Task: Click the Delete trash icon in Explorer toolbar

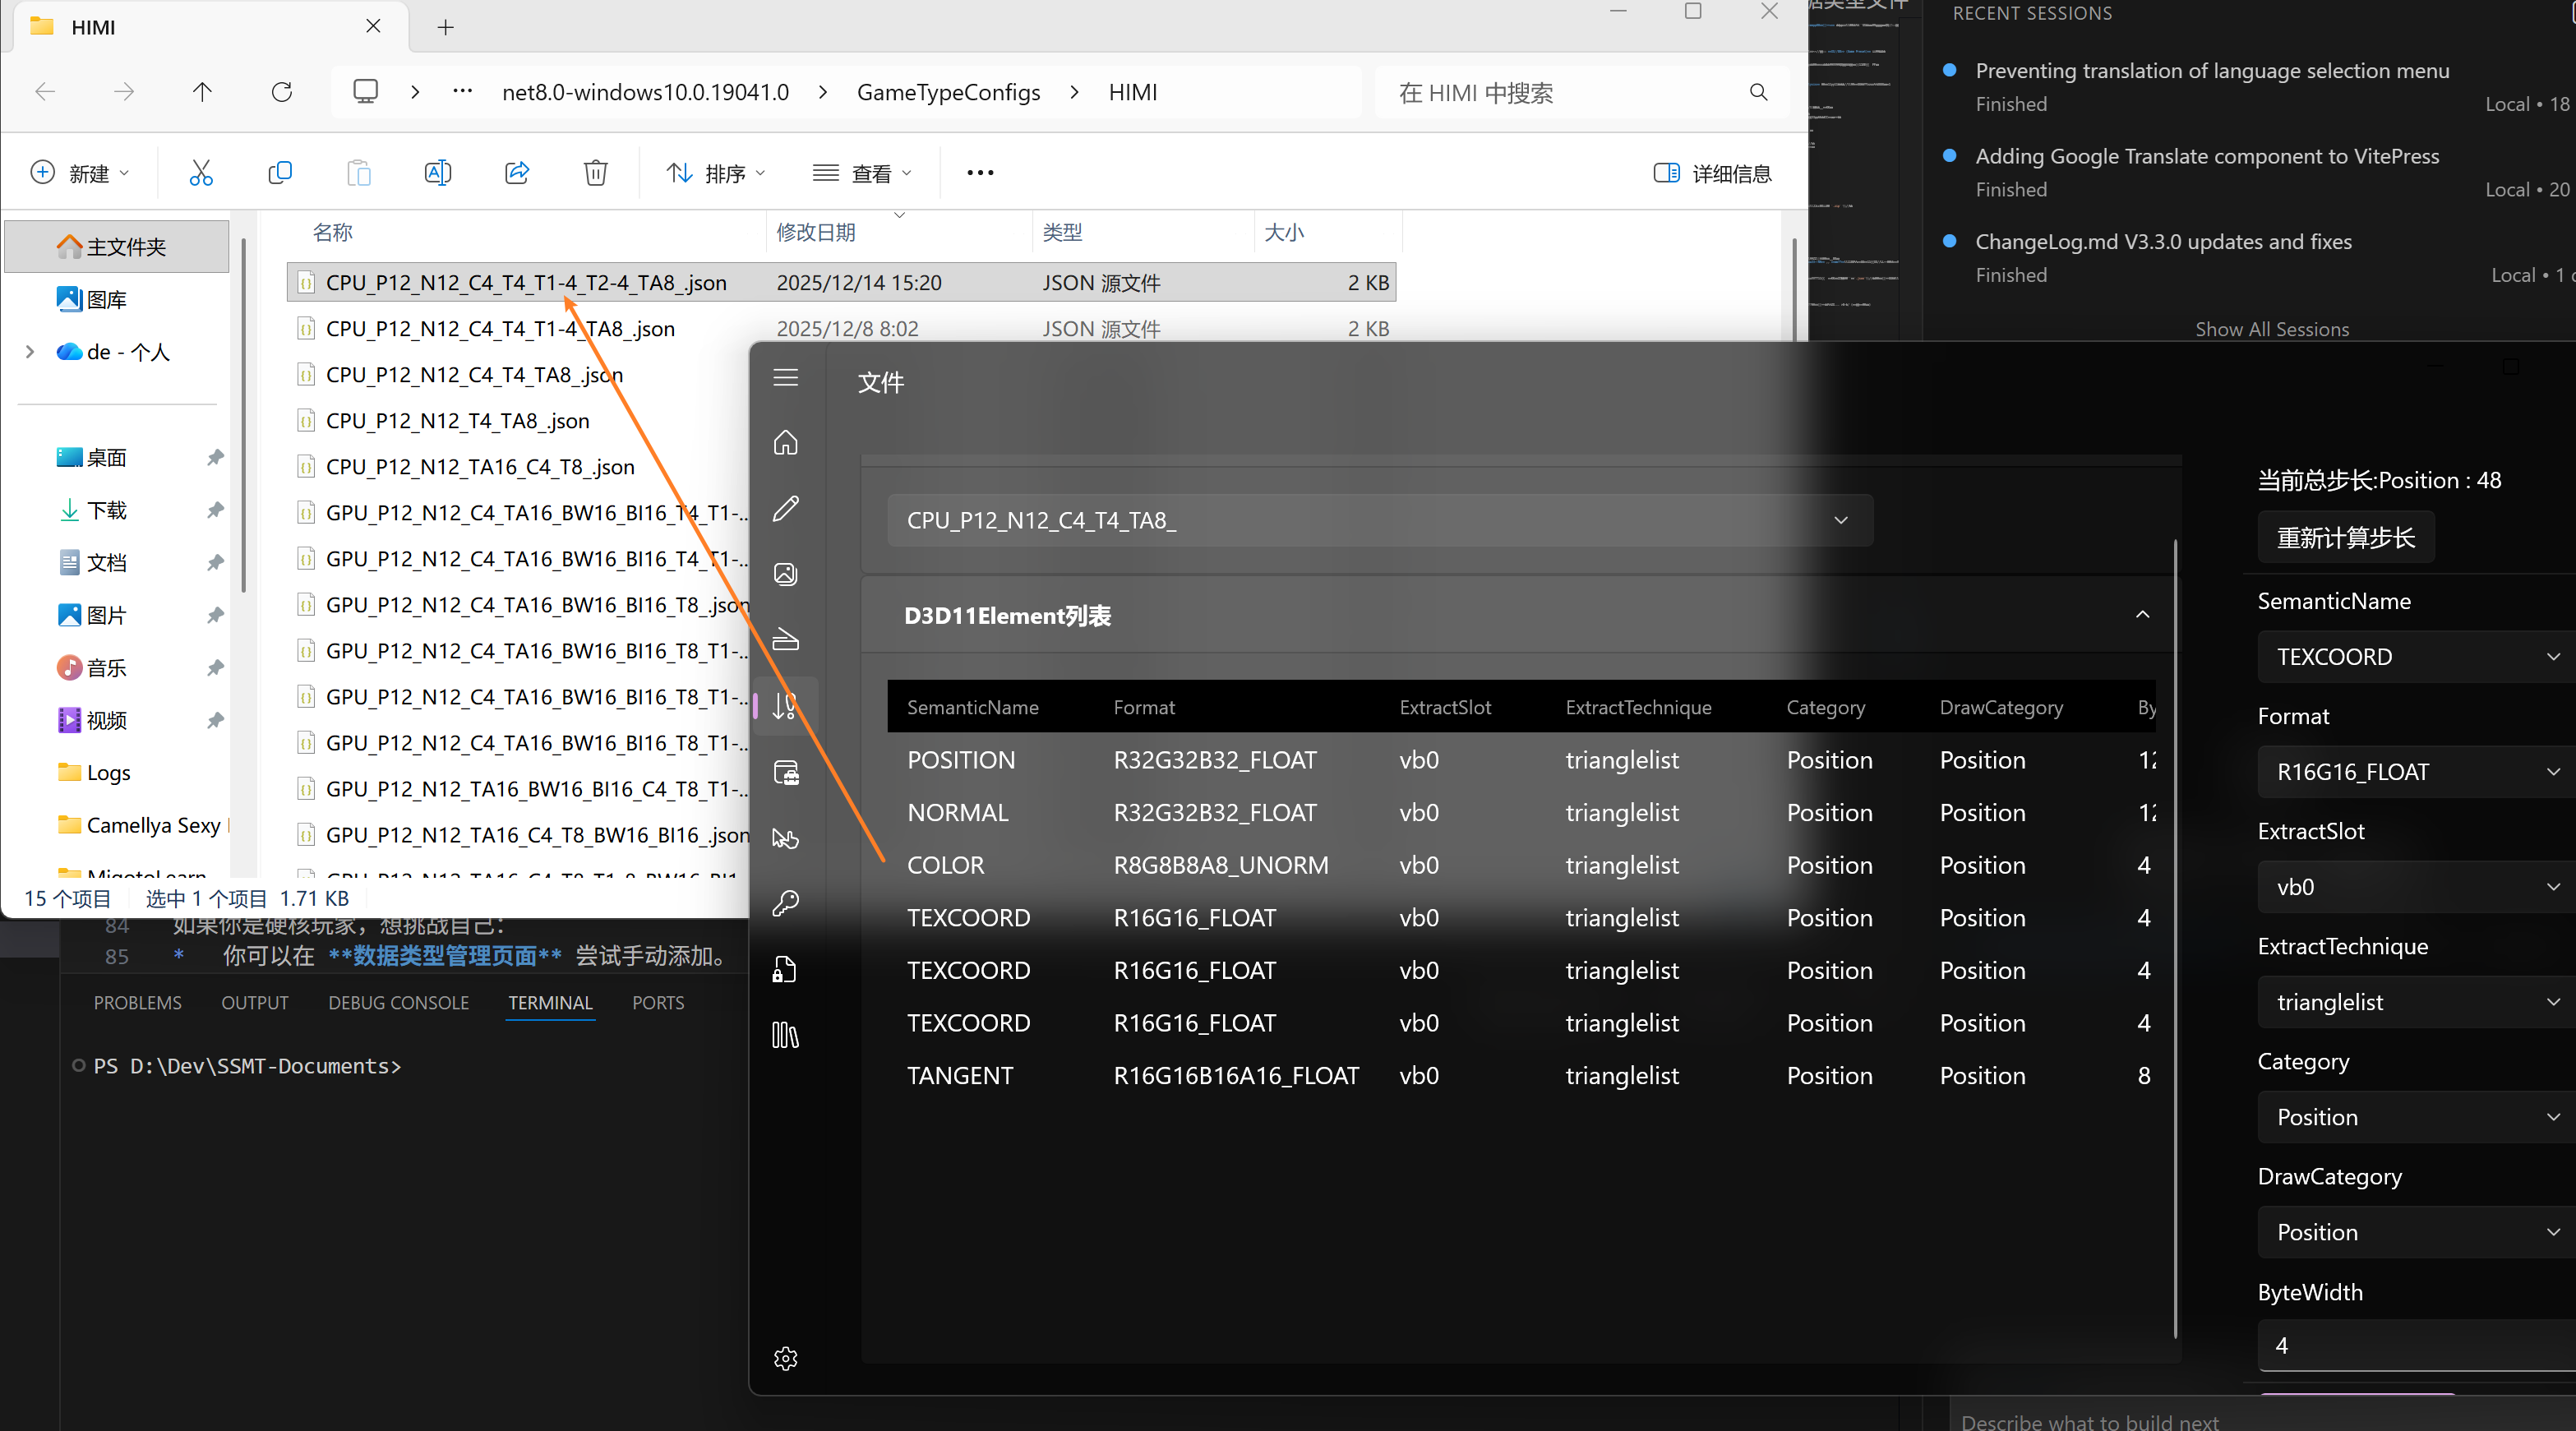Action: click(x=595, y=173)
